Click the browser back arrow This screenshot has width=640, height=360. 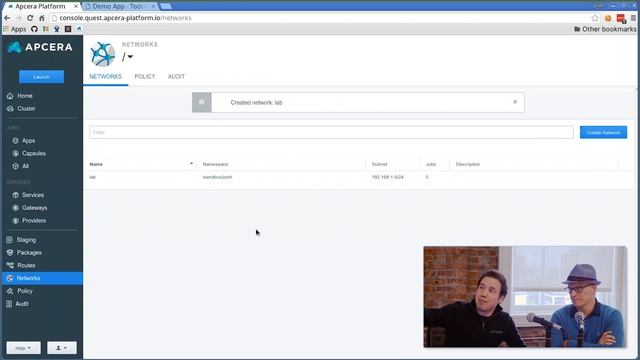point(7,18)
